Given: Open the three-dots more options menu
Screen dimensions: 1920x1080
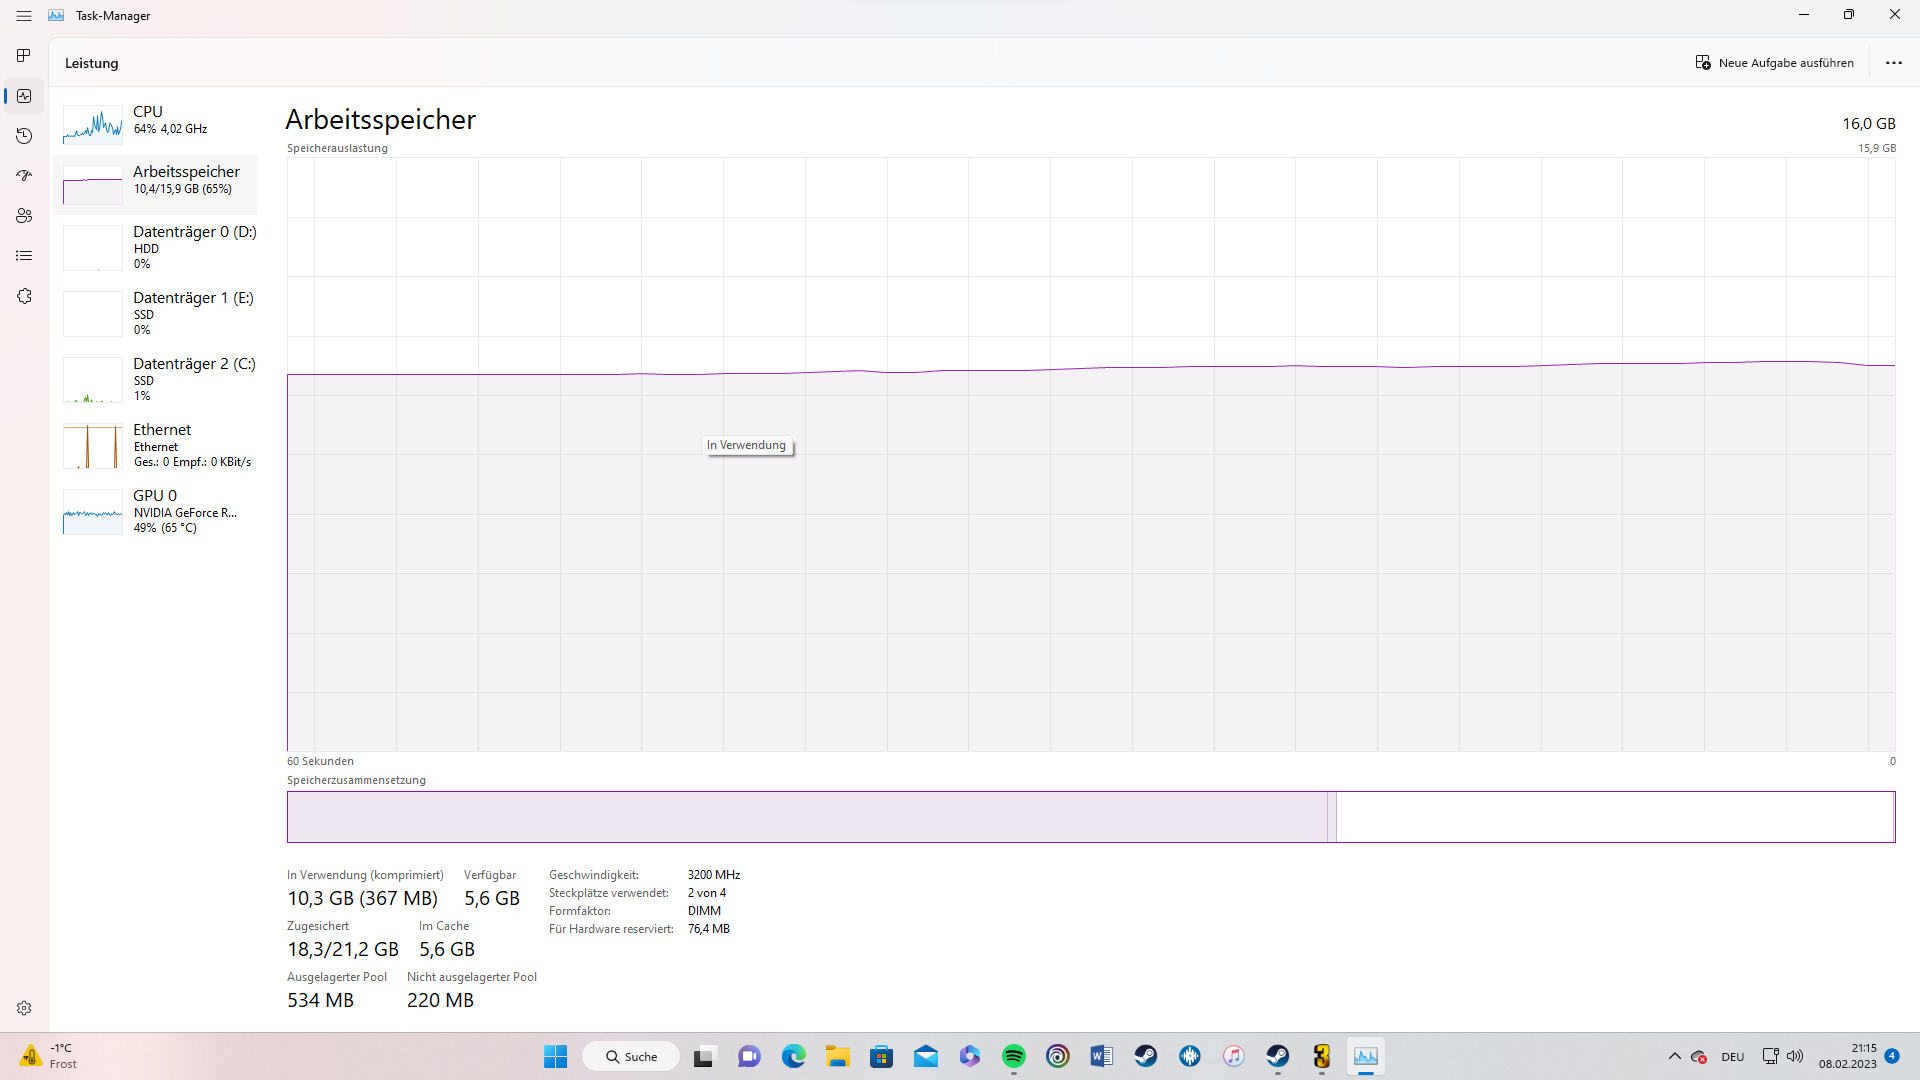Looking at the screenshot, I should coord(1893,63).
